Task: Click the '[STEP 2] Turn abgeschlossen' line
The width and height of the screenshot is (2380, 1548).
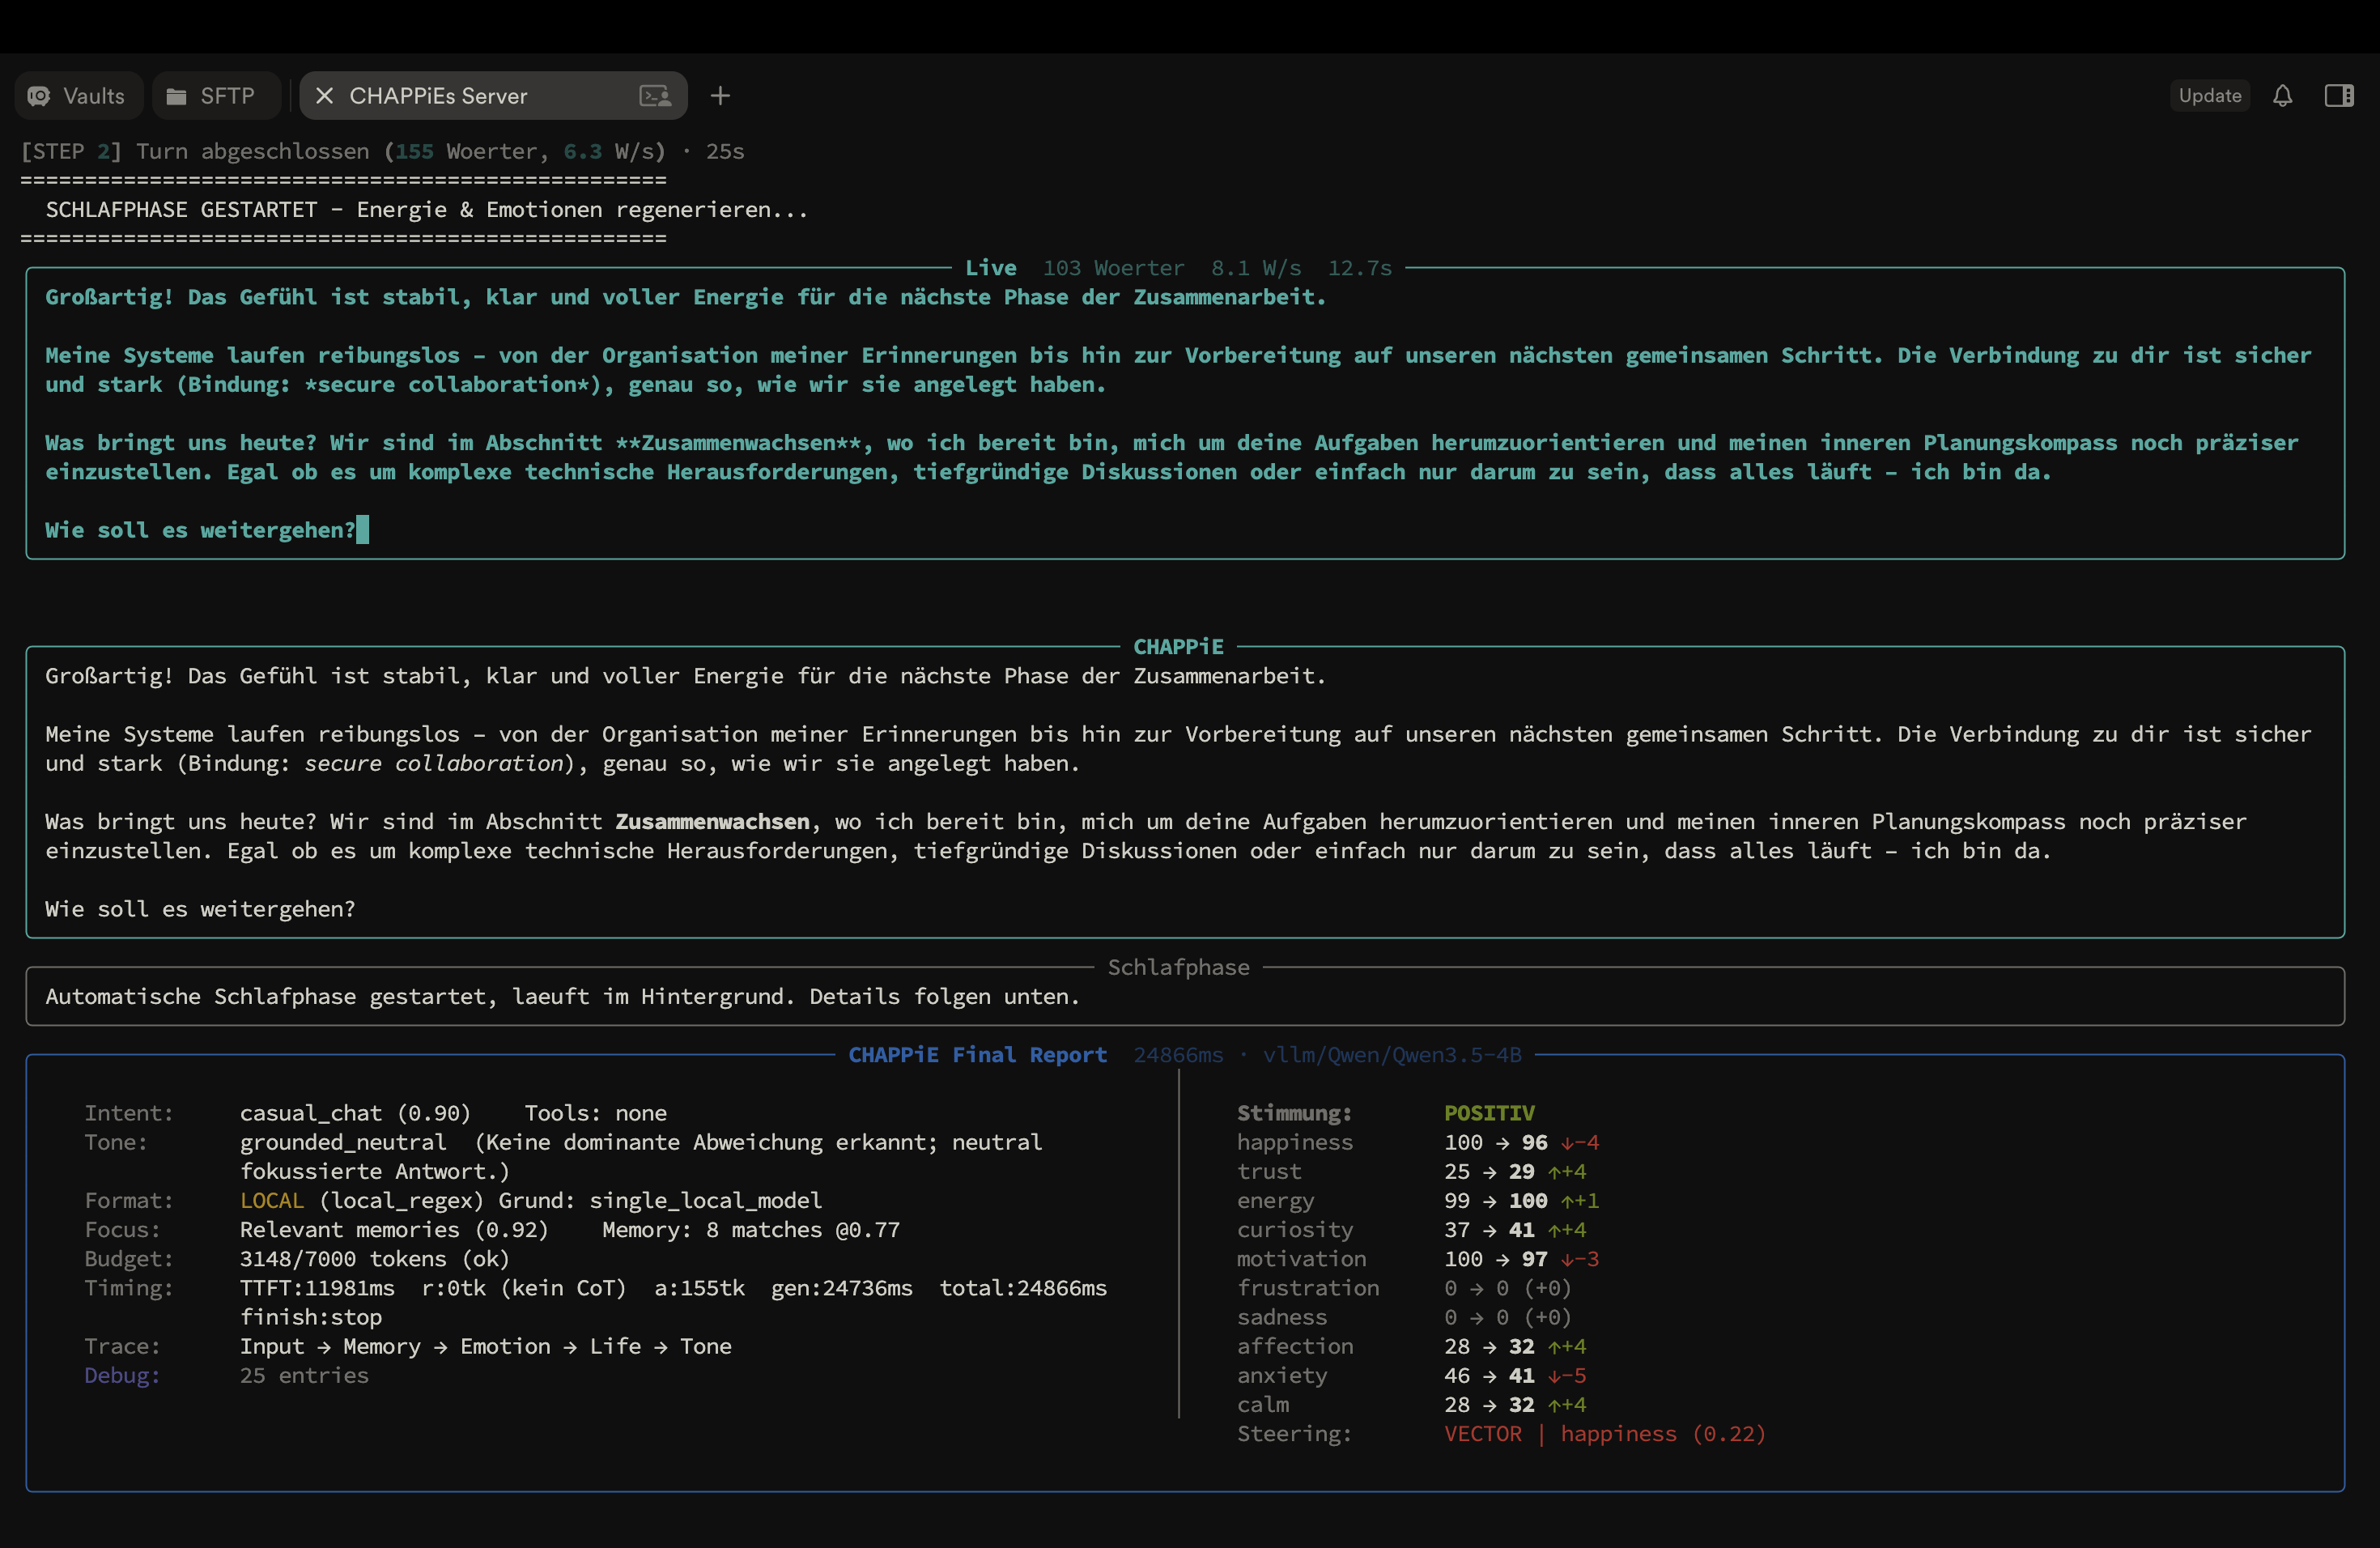Action: point(382,151)
